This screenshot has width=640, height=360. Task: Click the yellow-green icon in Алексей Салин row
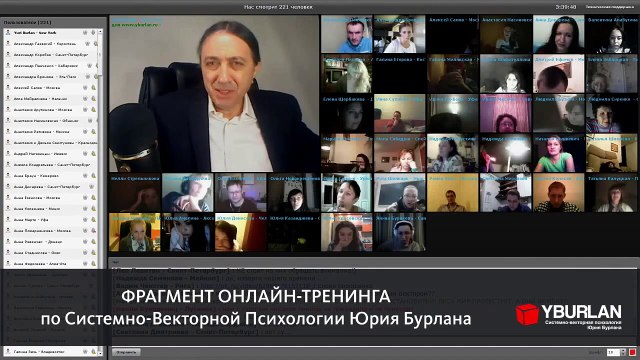coord(93,87)
